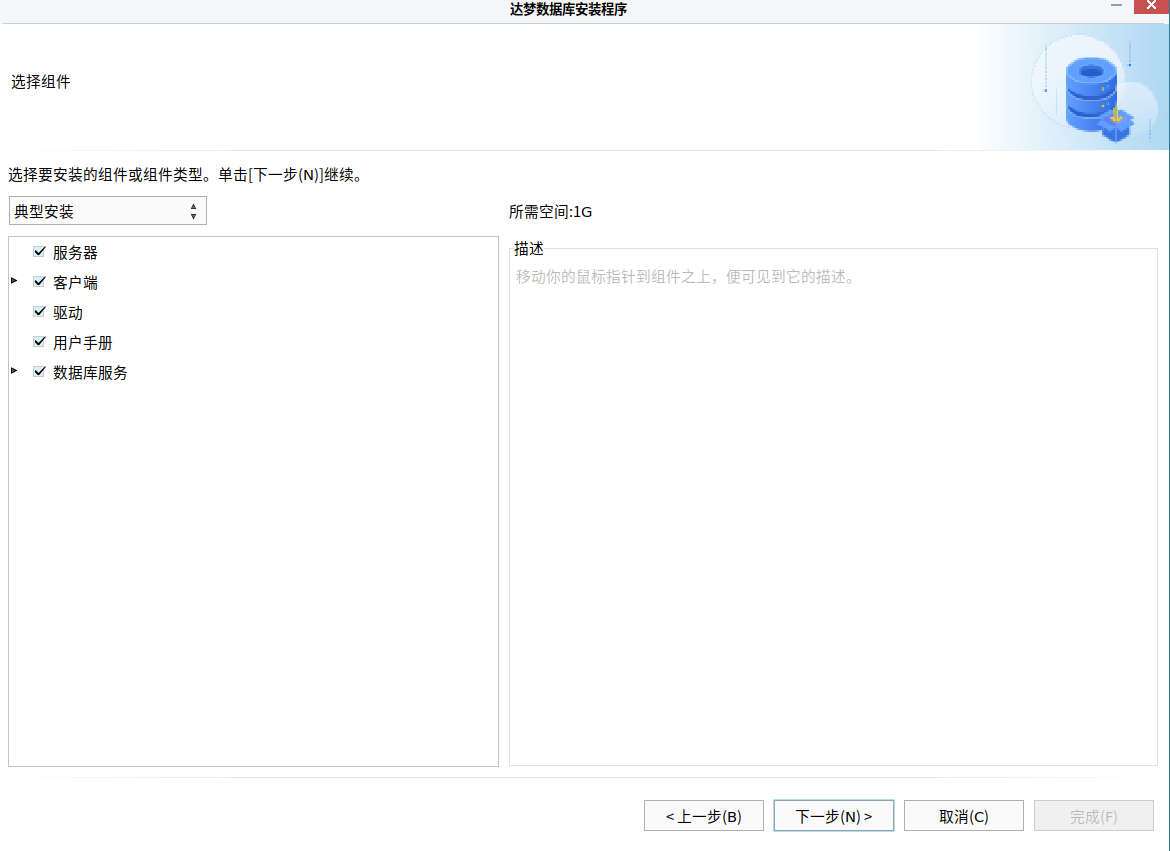Viewport: 1170px width, 851px height.
Task: Click the 选择组件 heading text
Action: [x=41, y=82]
